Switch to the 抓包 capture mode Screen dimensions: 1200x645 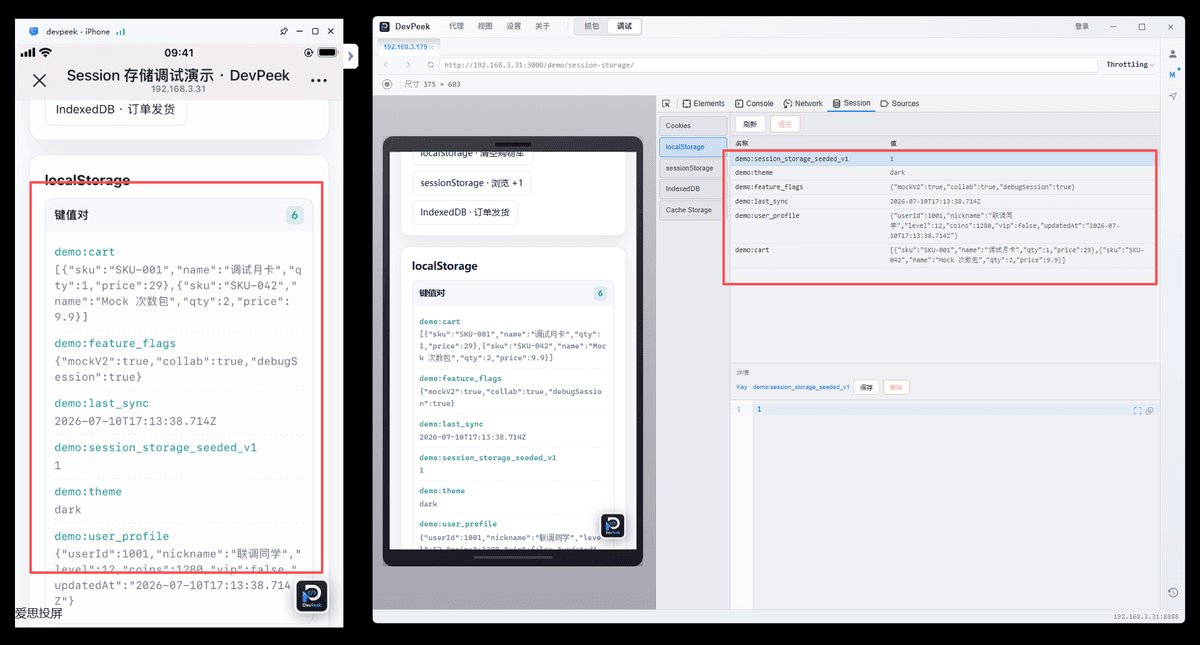(x=591, y=27)
